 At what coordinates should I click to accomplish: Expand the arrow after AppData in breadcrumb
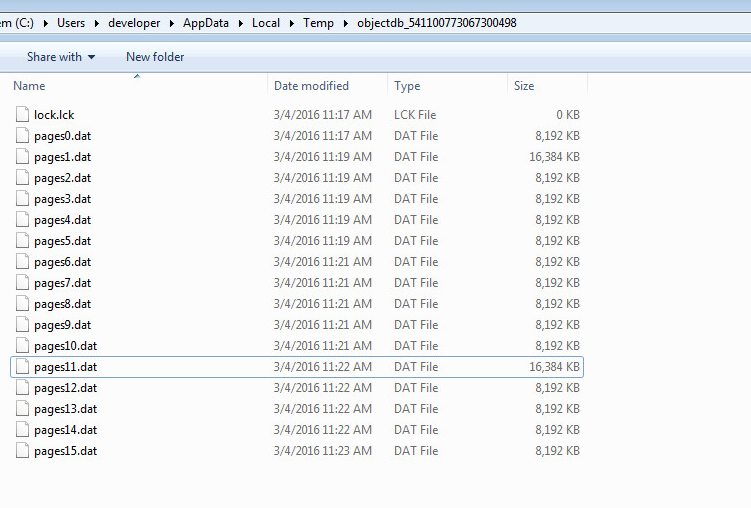(240, 23)
